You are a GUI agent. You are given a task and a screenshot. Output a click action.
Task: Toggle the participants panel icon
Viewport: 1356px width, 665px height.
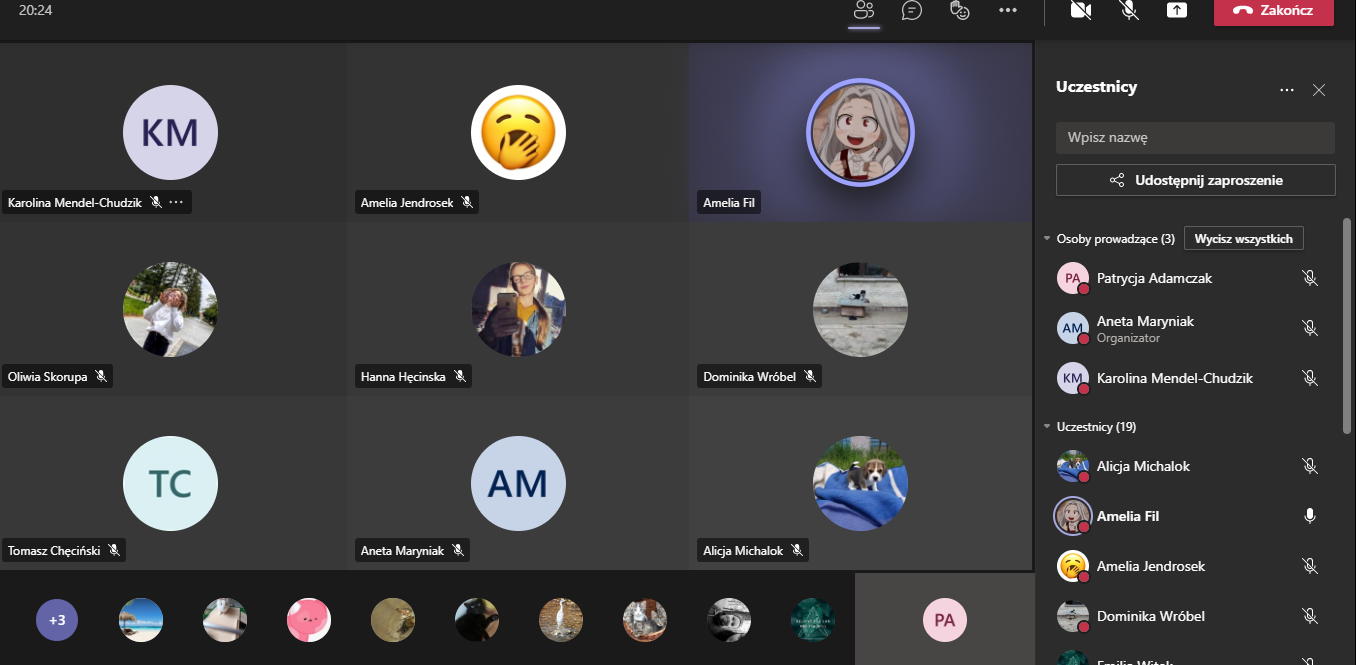(x=864, y=11)
